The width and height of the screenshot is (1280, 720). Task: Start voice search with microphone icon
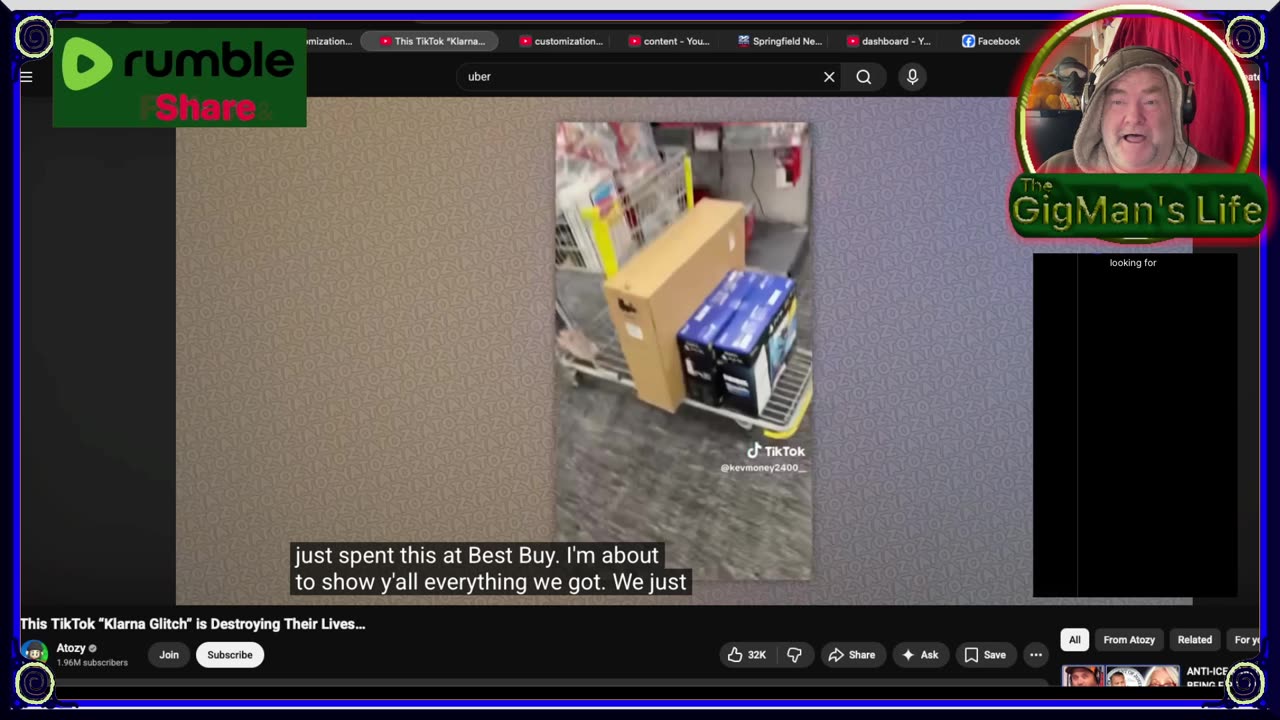[x=912, y=76]
